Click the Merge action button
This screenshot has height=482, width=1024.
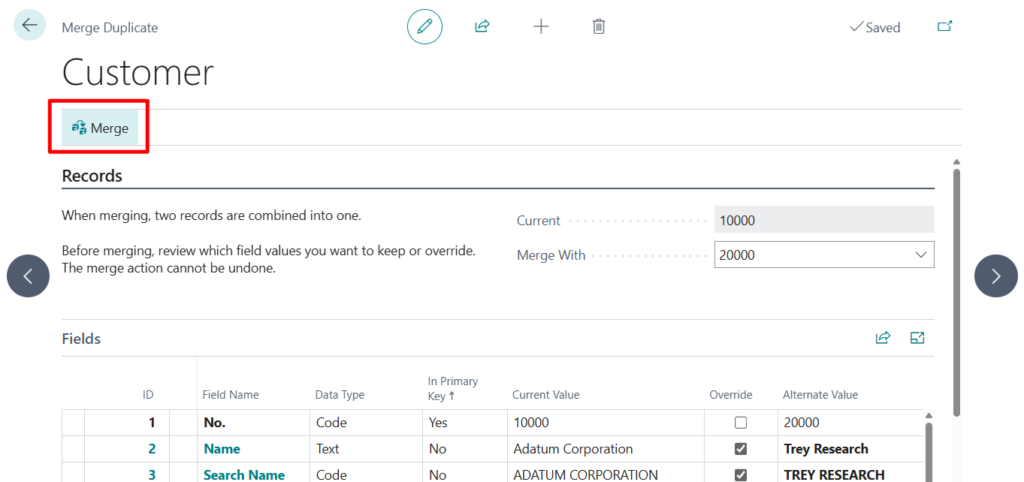100,128
